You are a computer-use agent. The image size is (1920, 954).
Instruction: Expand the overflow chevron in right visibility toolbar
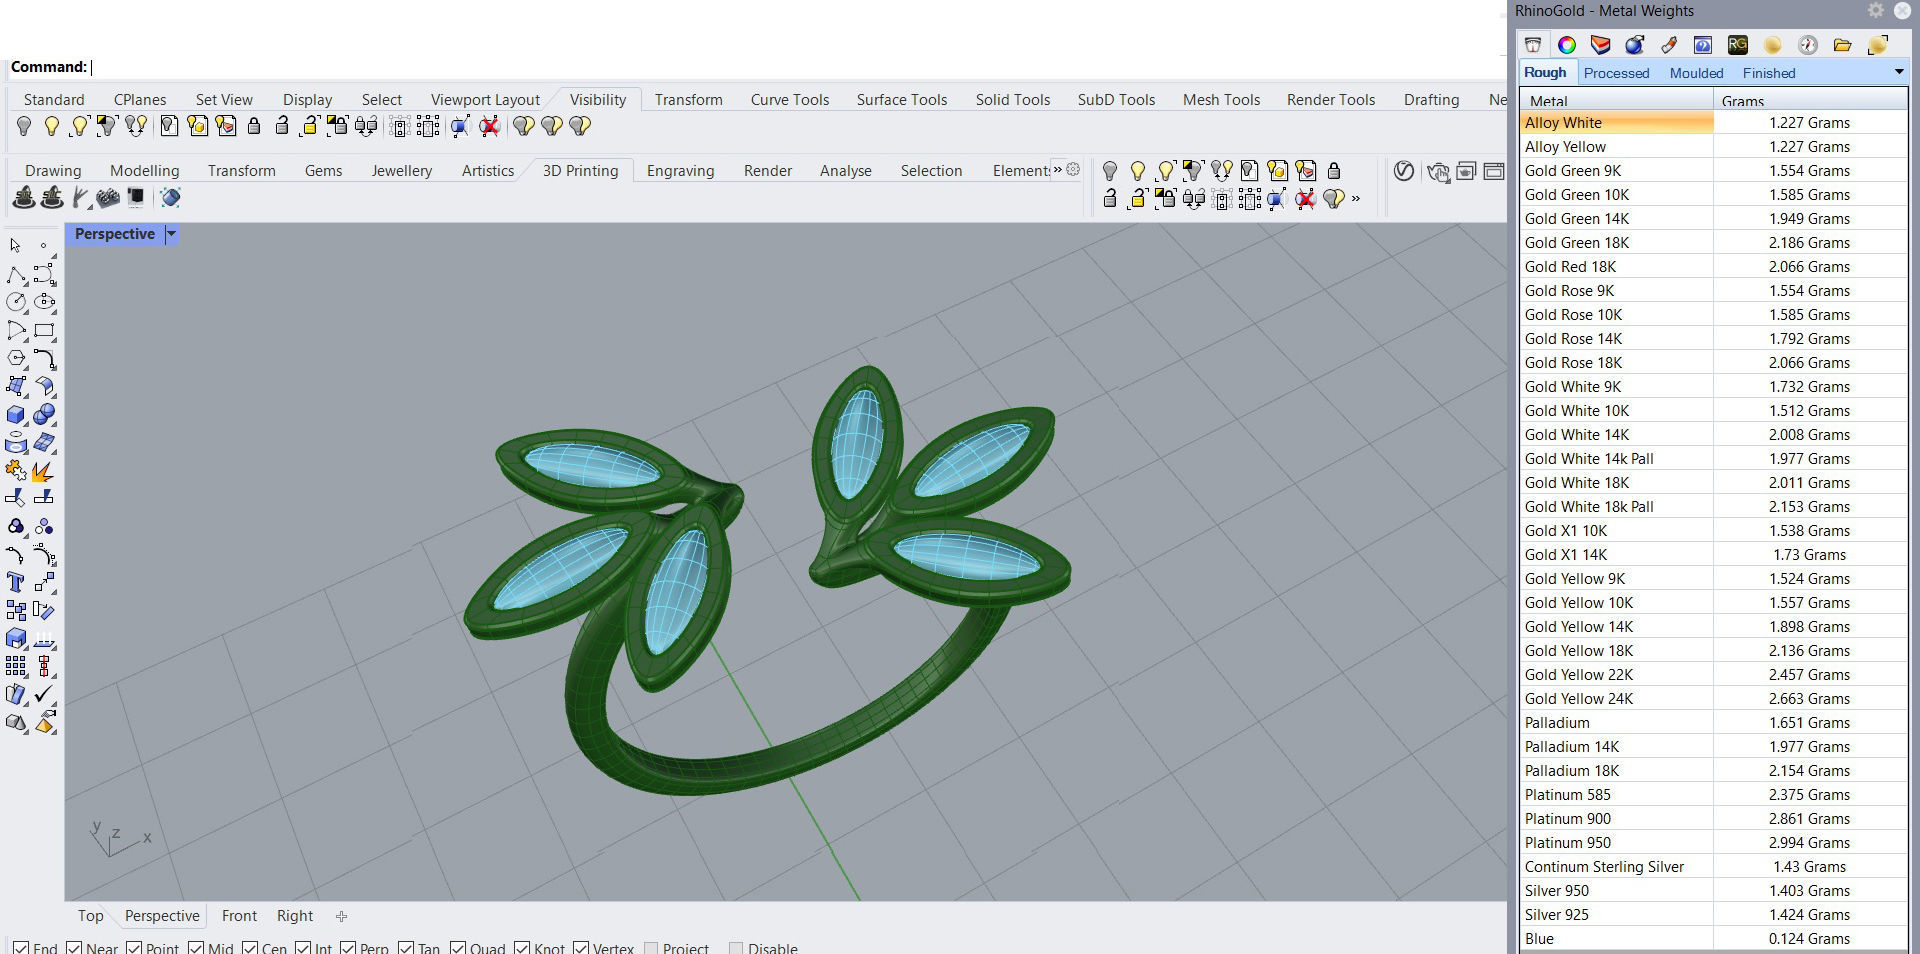(x=1356, y=198)
